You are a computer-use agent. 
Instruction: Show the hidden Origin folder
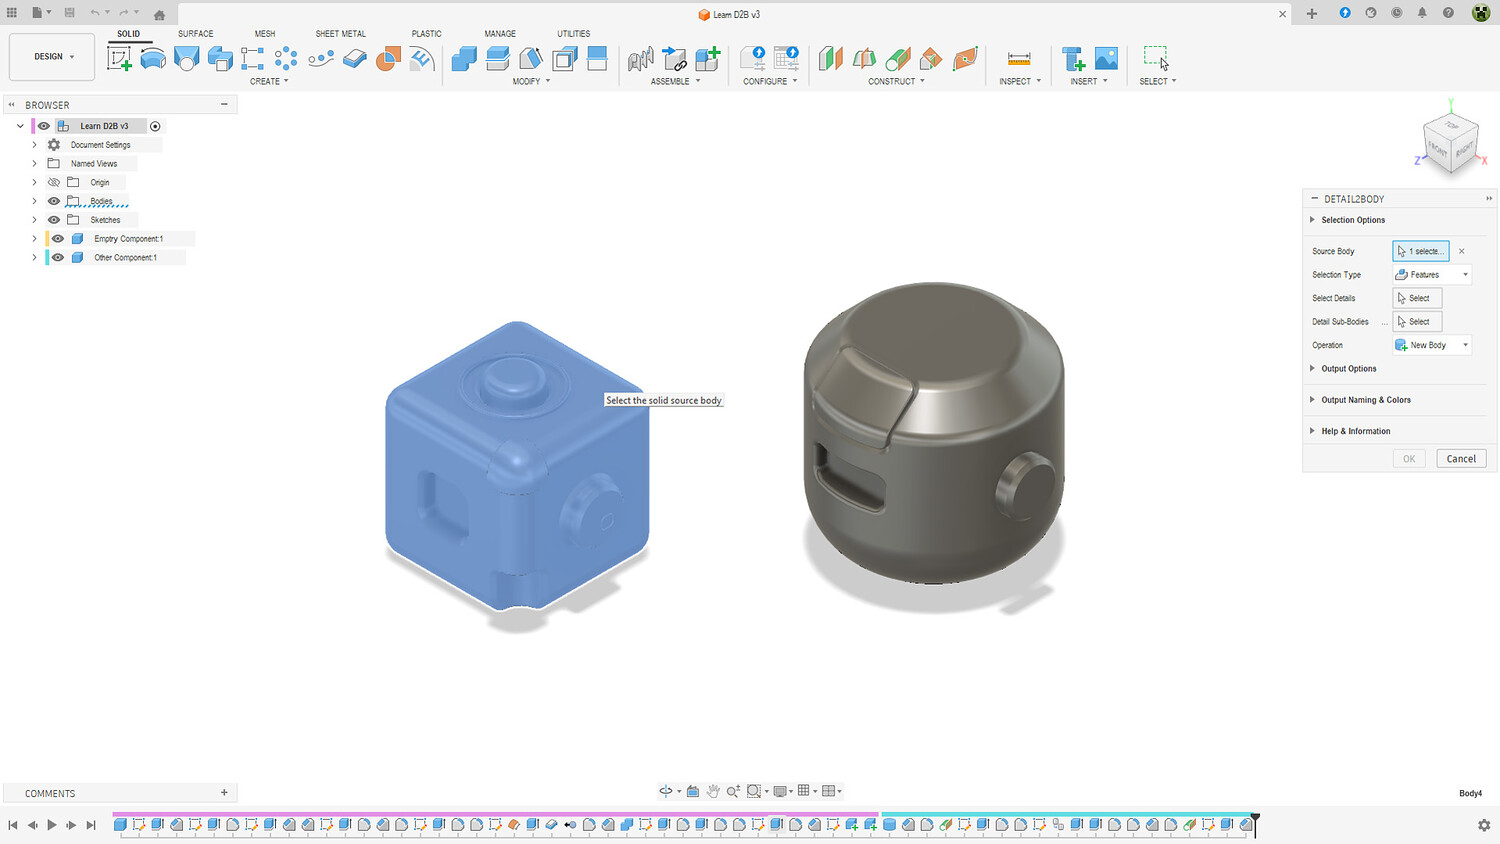coord(54,182)
